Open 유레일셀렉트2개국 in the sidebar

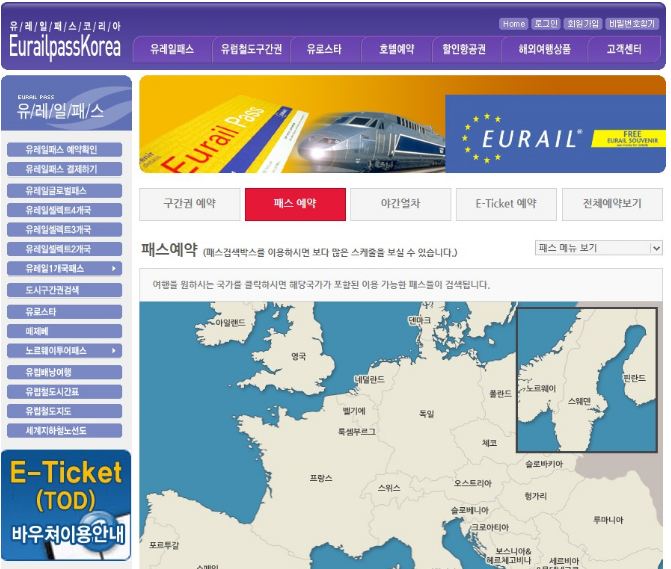(65, 249)
